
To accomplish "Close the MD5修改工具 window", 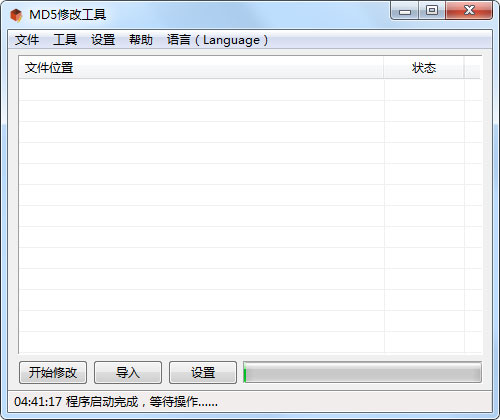I will (469, 11).
